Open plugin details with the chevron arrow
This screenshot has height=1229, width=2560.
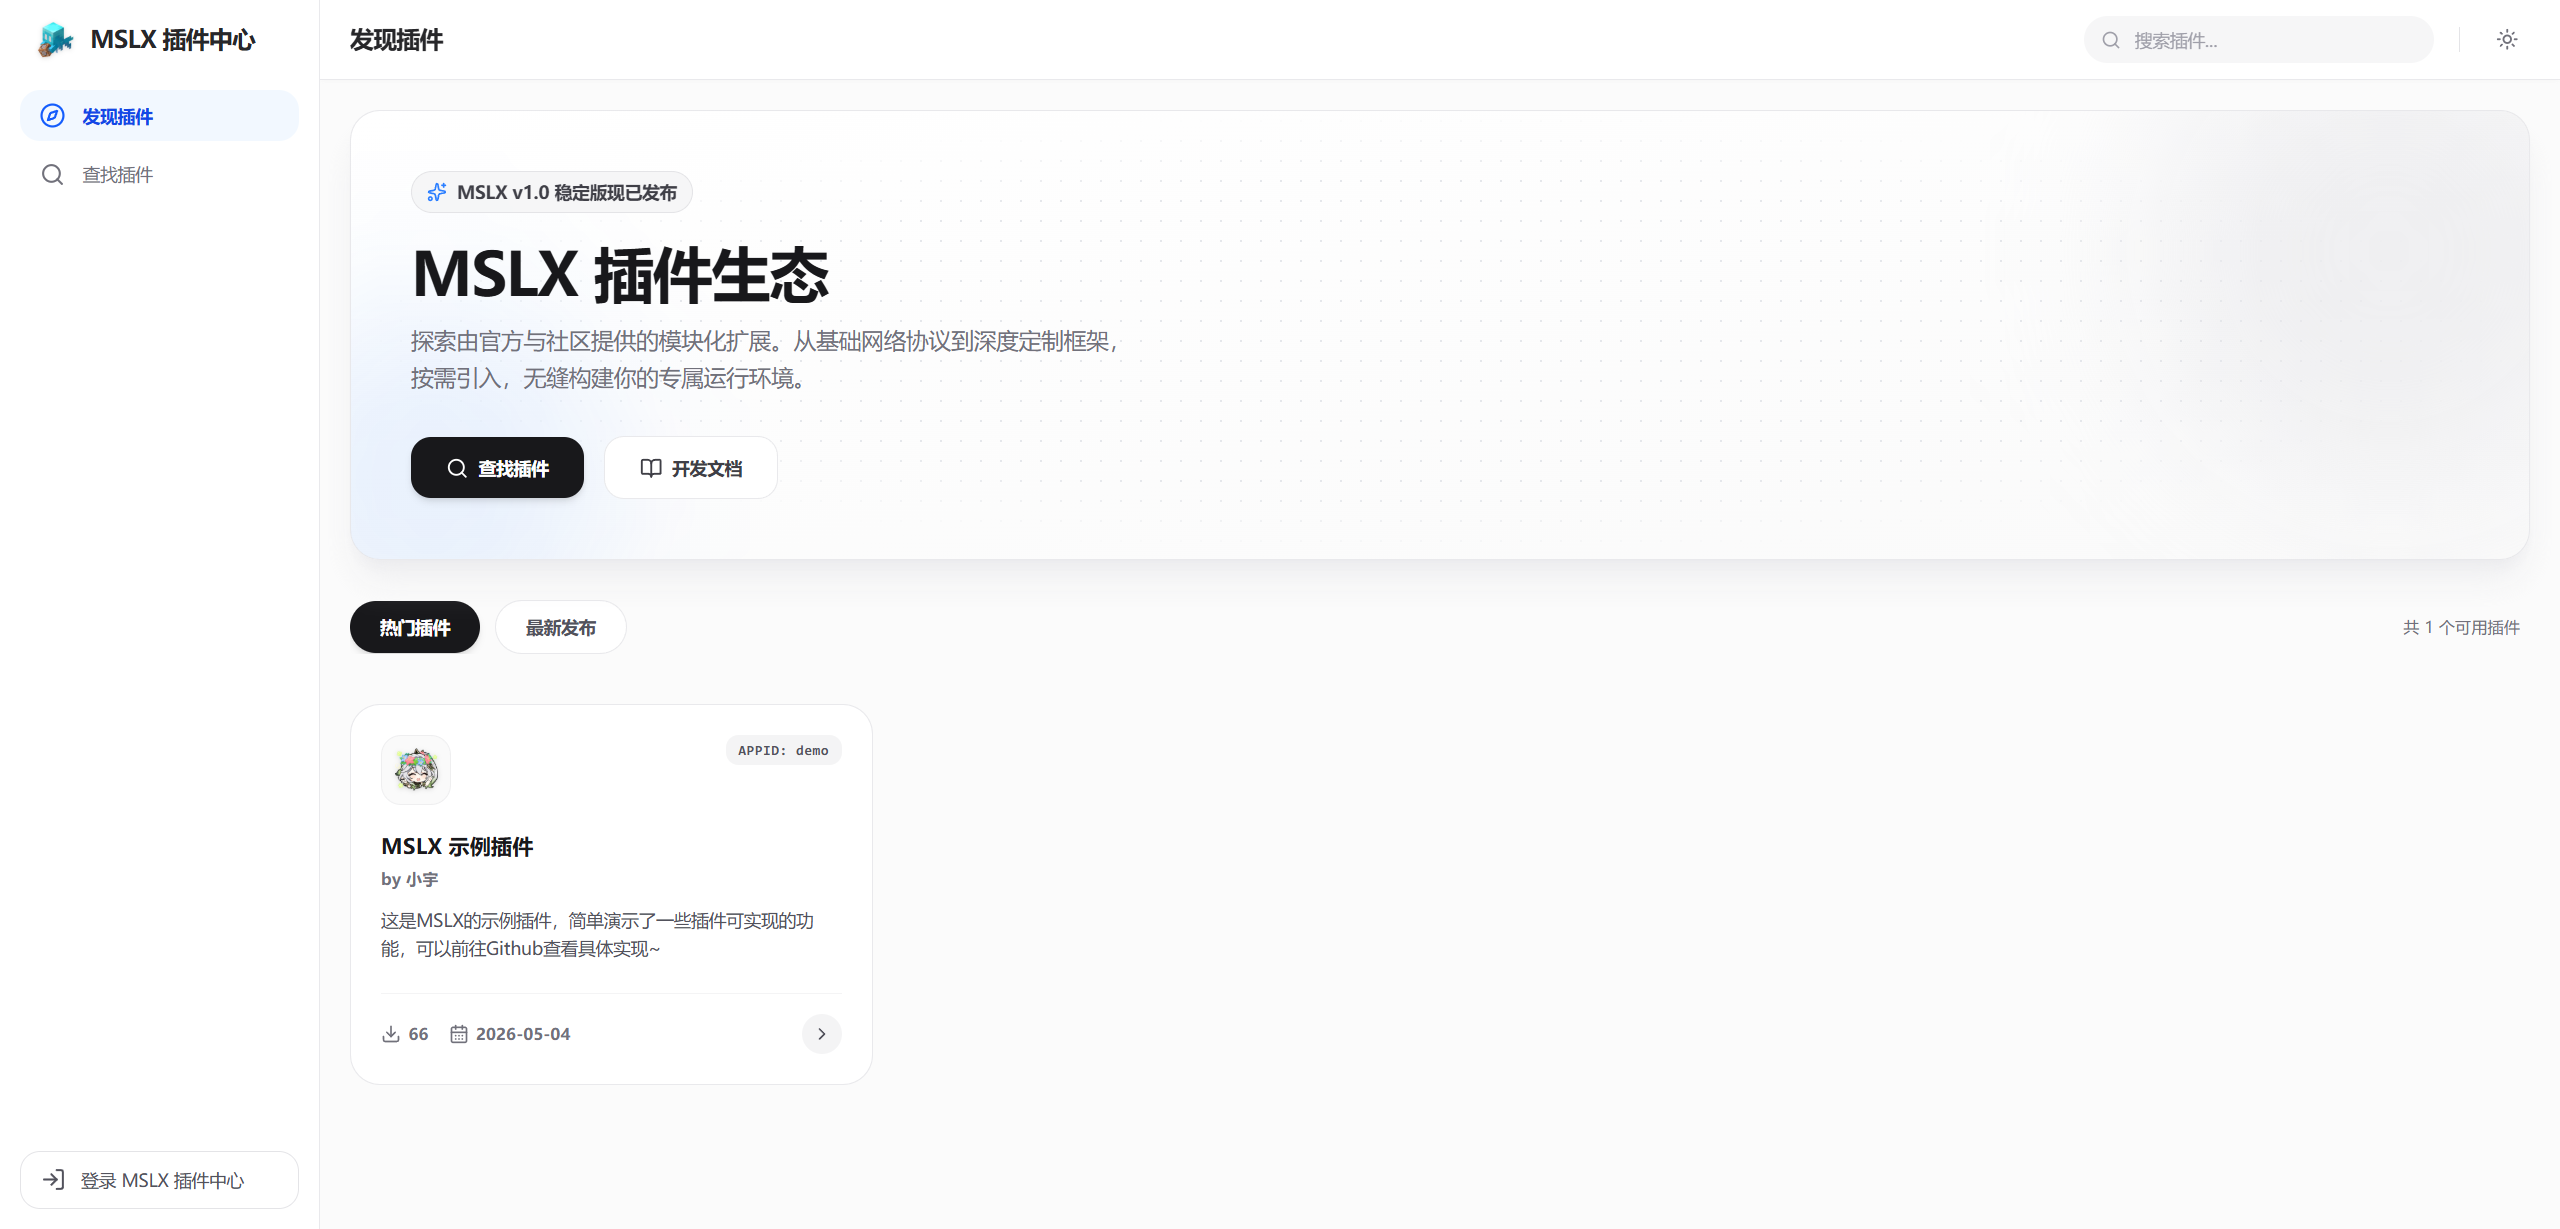822,1034
